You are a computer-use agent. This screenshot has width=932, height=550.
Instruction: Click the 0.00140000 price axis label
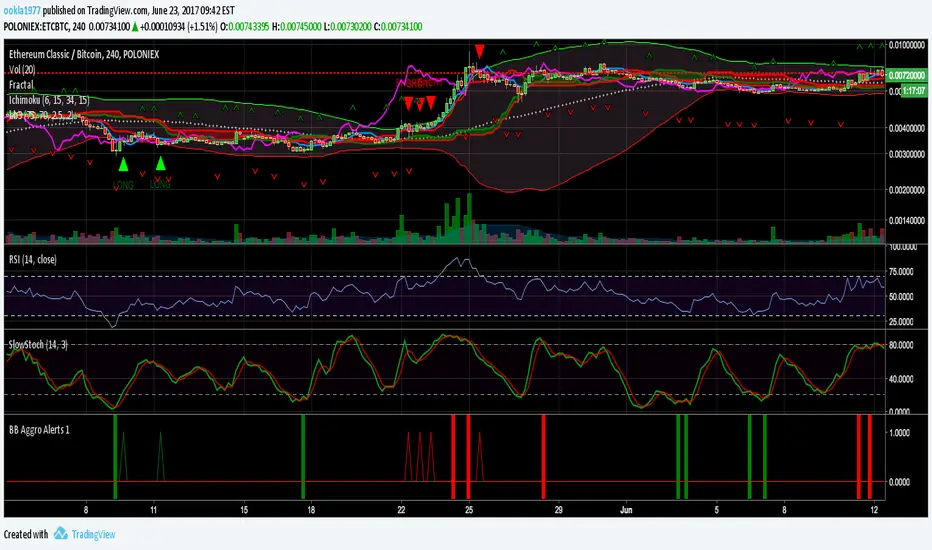907,221
